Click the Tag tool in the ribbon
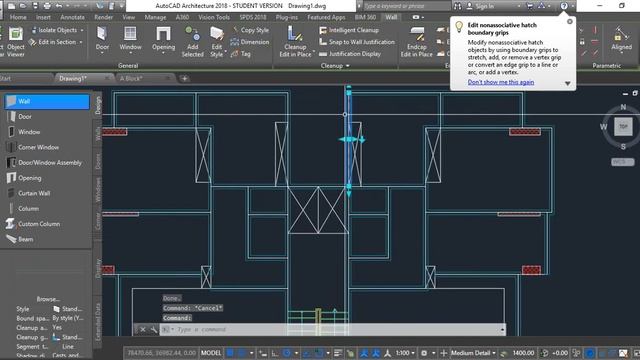The width and height of the screenshot is (640, 360). click(x=240, y=53)
